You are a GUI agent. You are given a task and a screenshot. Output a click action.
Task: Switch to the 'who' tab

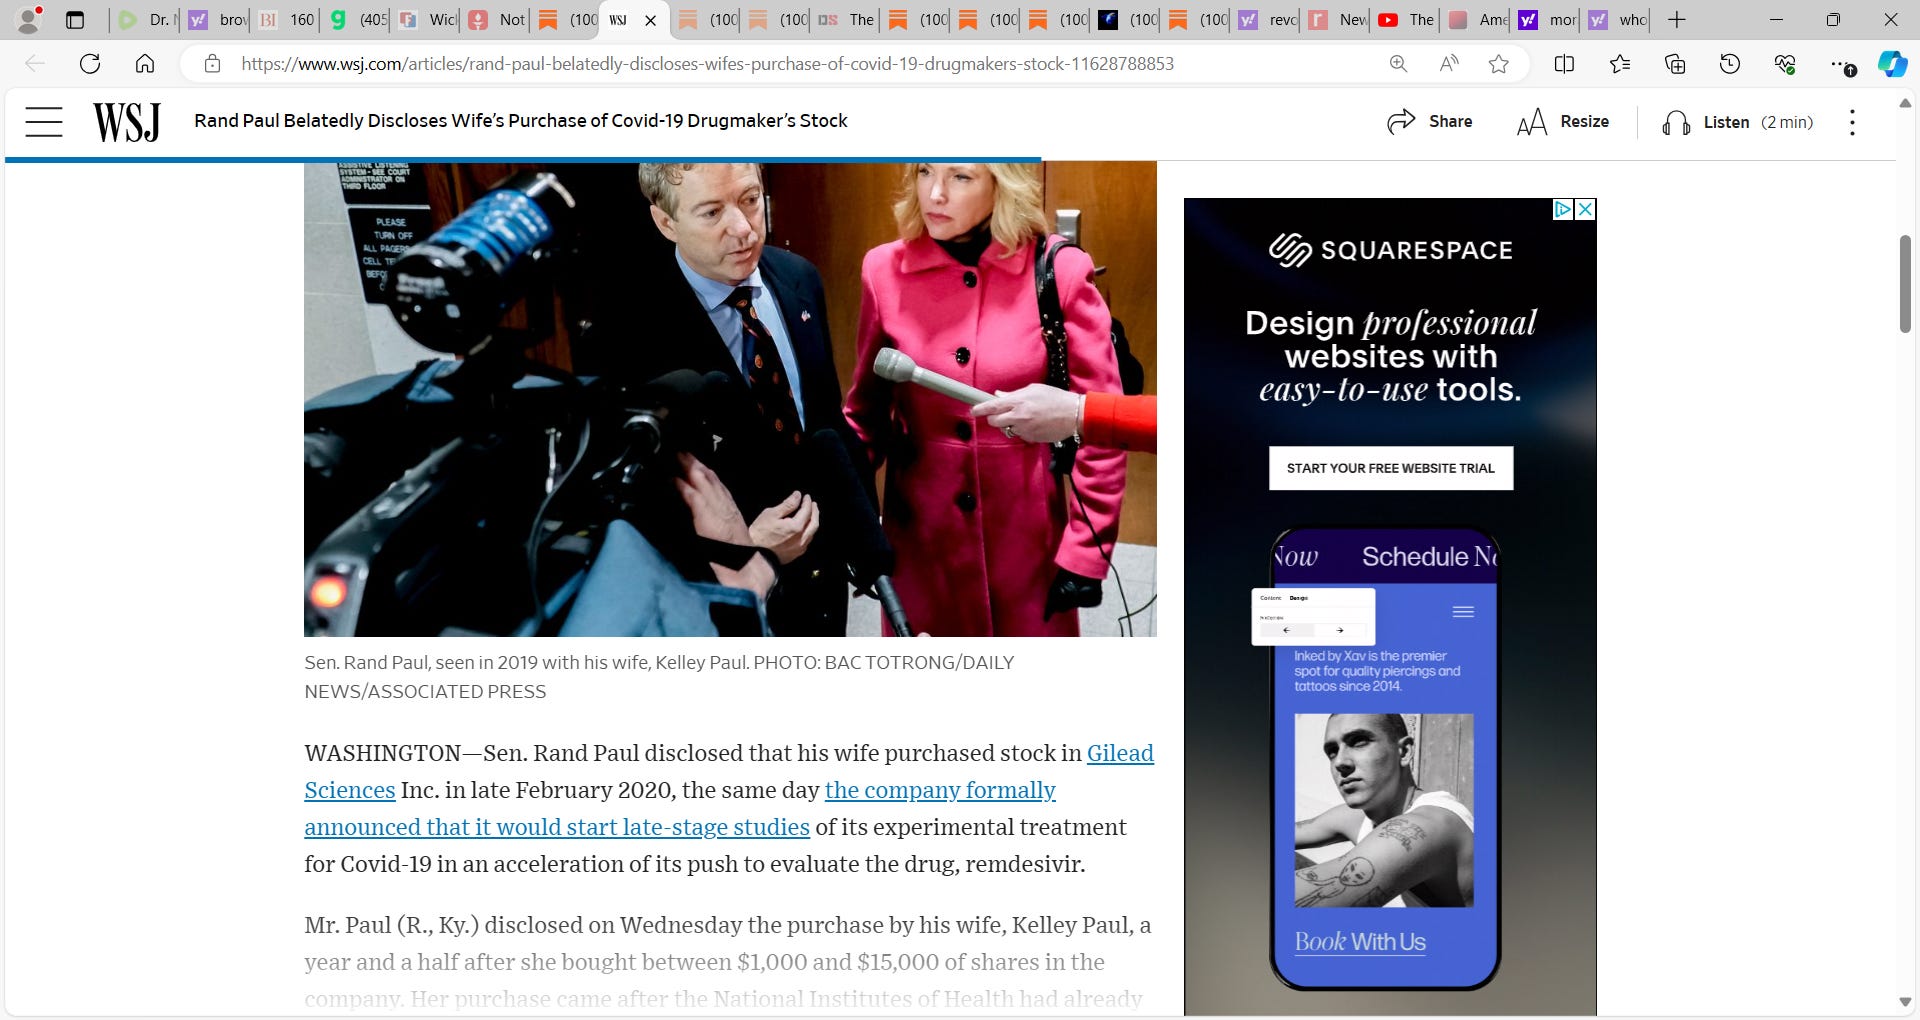[1616, 19]
